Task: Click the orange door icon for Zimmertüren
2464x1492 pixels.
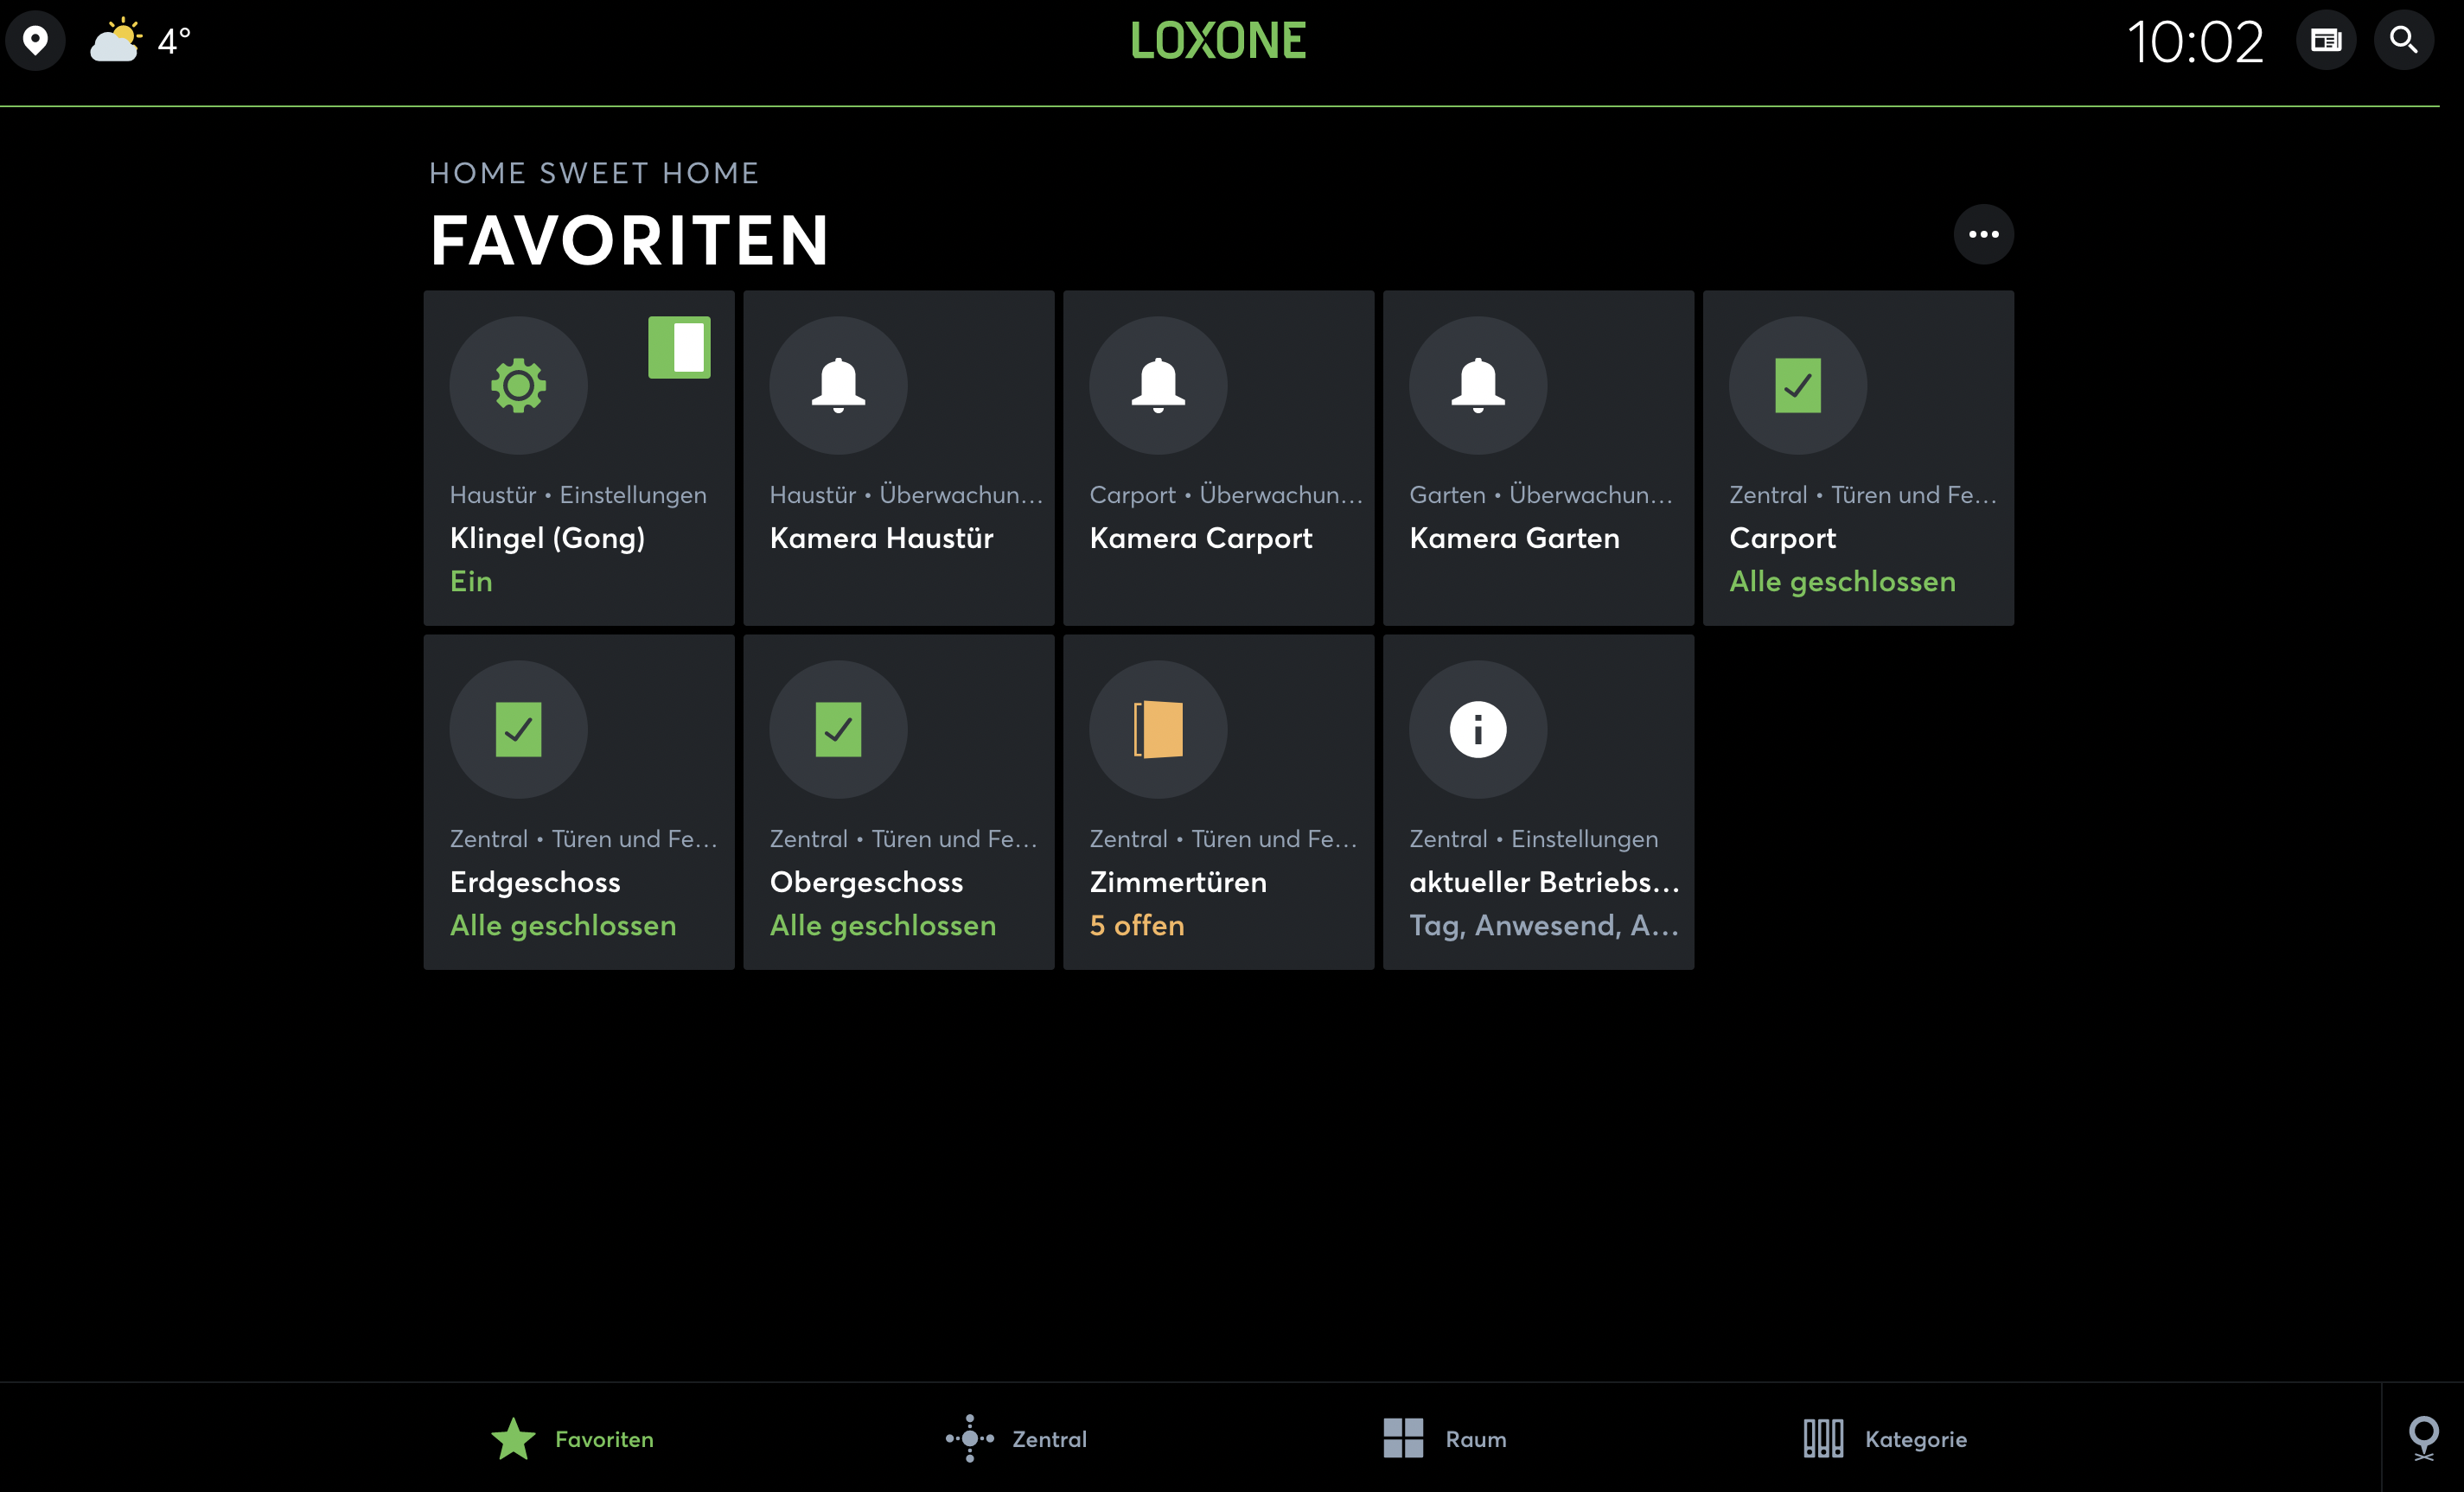Action: pyautogui.click(x=1158, y=729)
